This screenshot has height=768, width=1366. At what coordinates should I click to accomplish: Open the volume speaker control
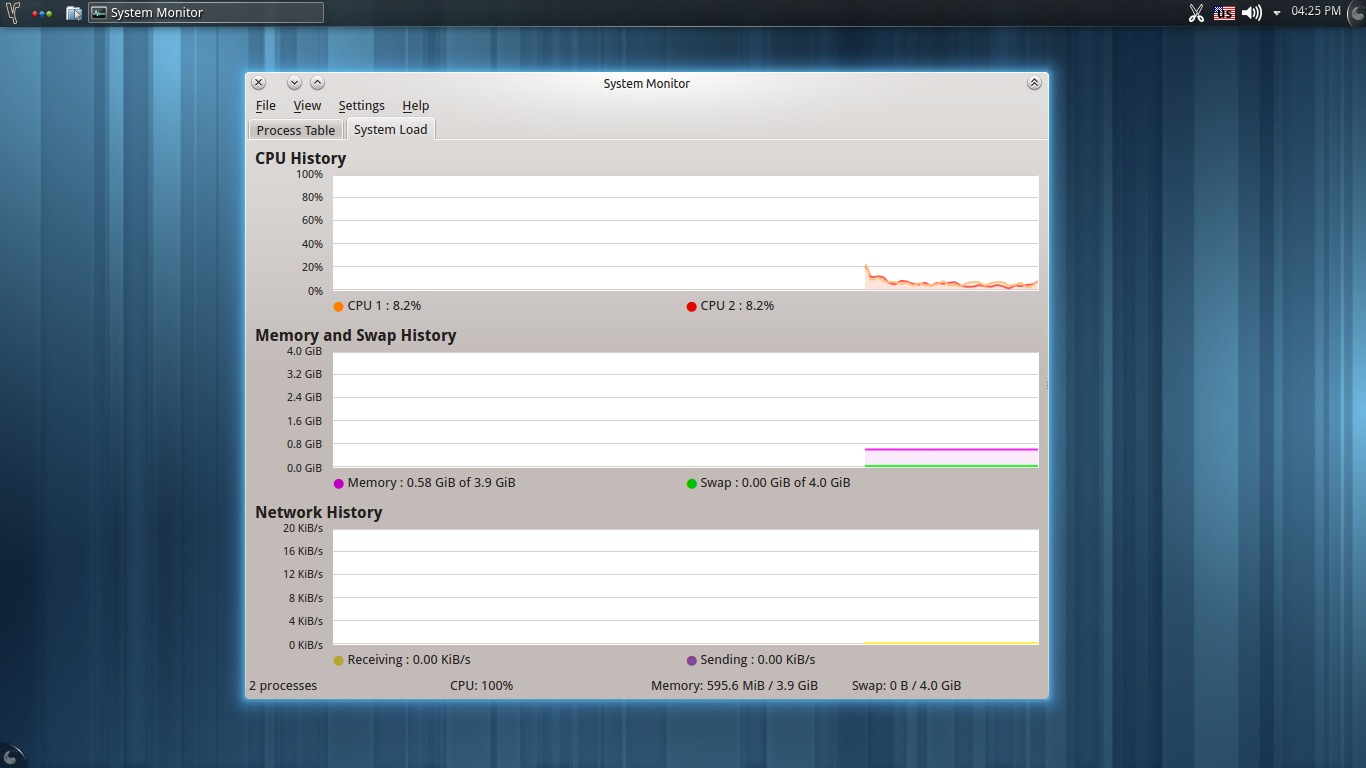(x=1251, y=13)
